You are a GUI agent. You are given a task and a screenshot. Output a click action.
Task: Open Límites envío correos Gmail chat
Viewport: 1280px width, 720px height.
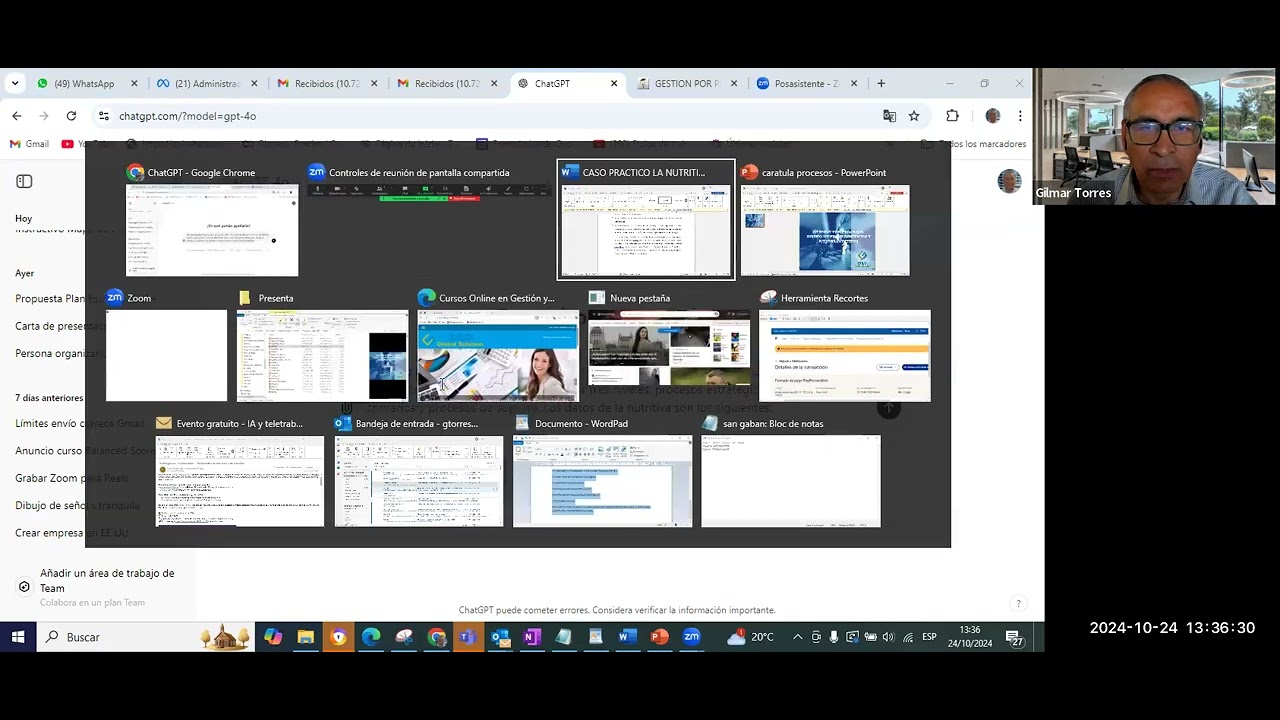pyautogui.click(x=79, y=423)
